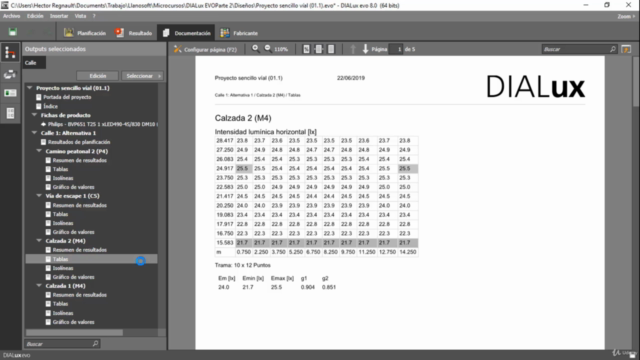The height and width of the screenshot is (360, 640).
Task: Collapse Fichas de producto node
Action: (34, 115)
